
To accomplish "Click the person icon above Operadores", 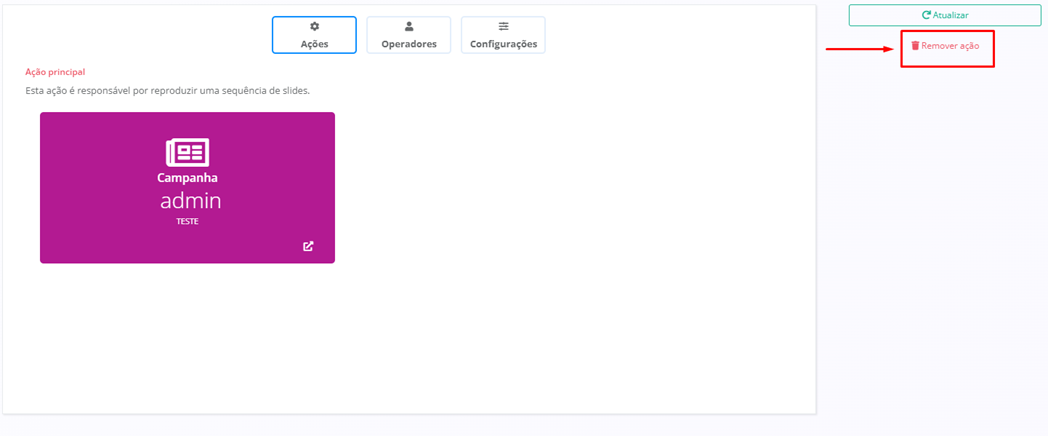I will point(408,27).
